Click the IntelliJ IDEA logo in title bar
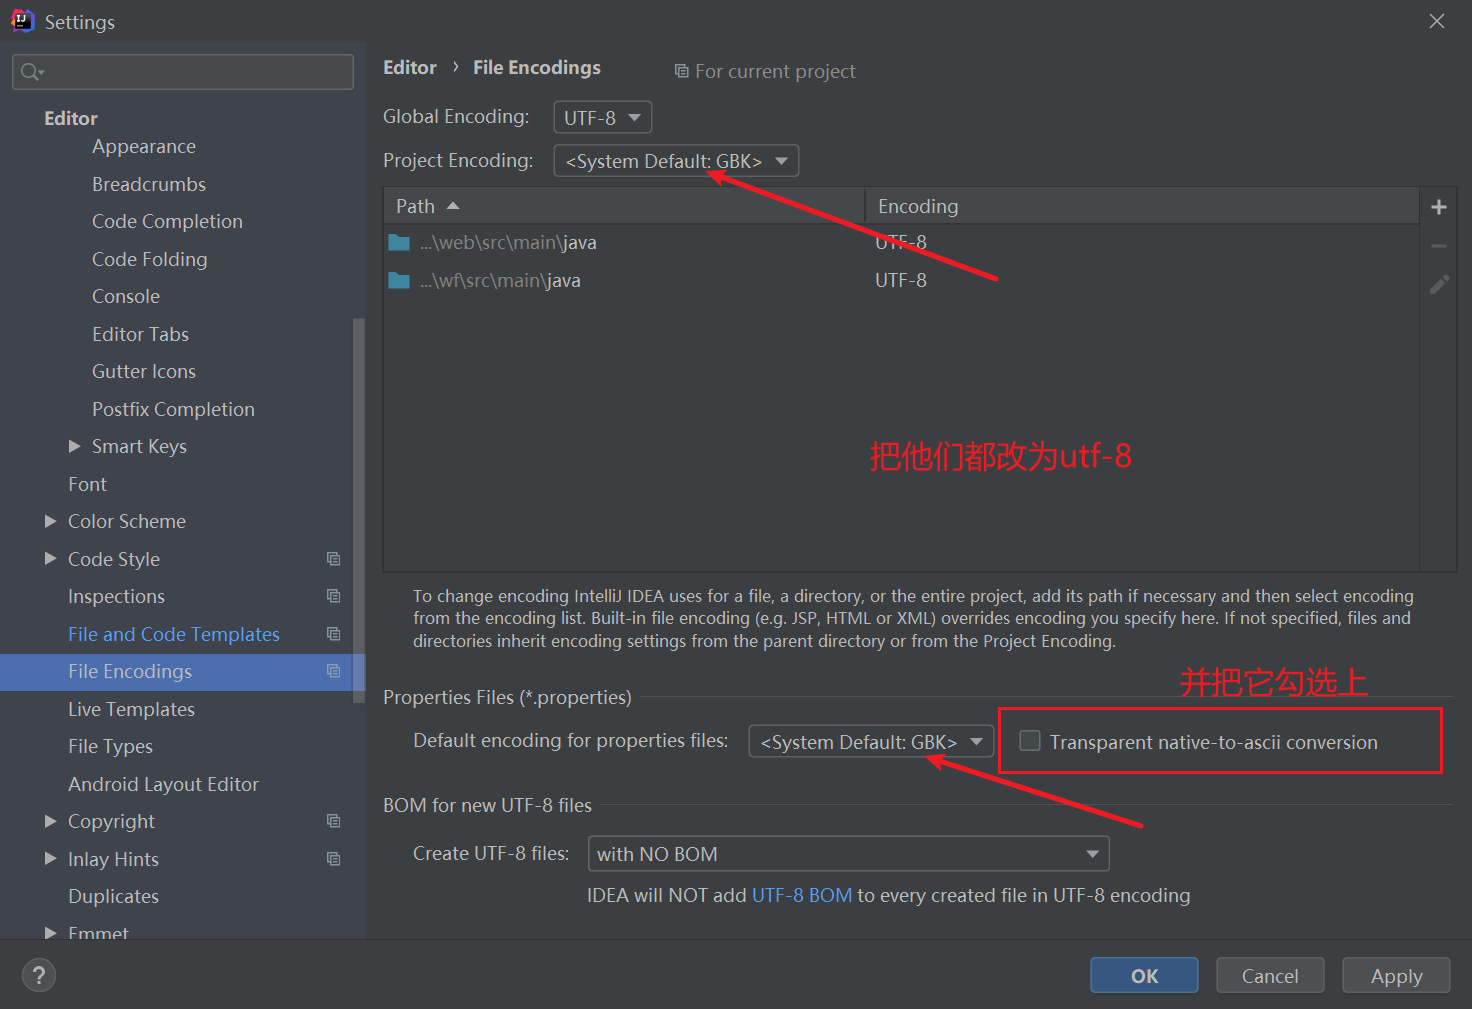 pyautogui.click(x=22, y=21)
